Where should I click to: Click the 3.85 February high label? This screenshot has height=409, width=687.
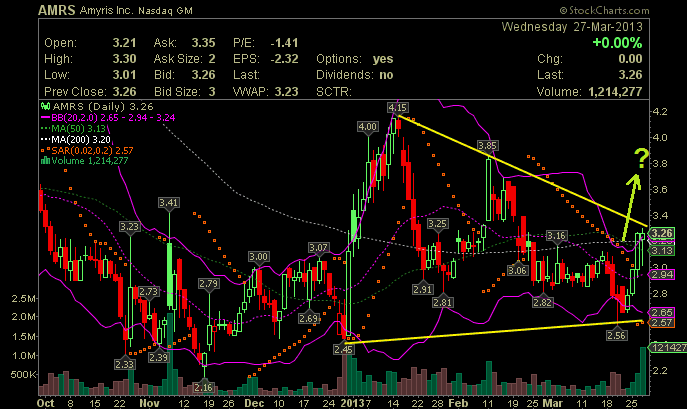tap(487, 146)
